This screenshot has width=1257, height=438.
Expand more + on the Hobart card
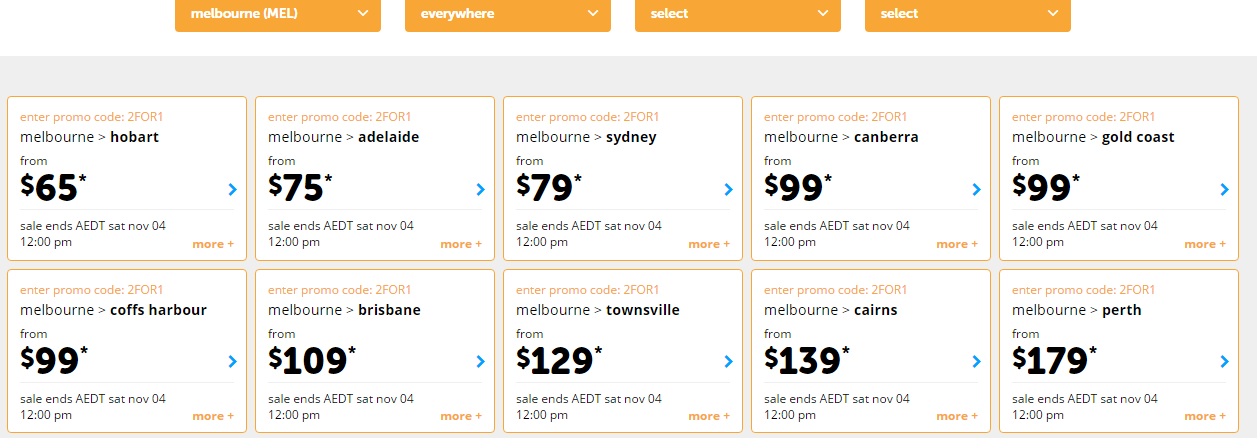(x=213, y=244)
